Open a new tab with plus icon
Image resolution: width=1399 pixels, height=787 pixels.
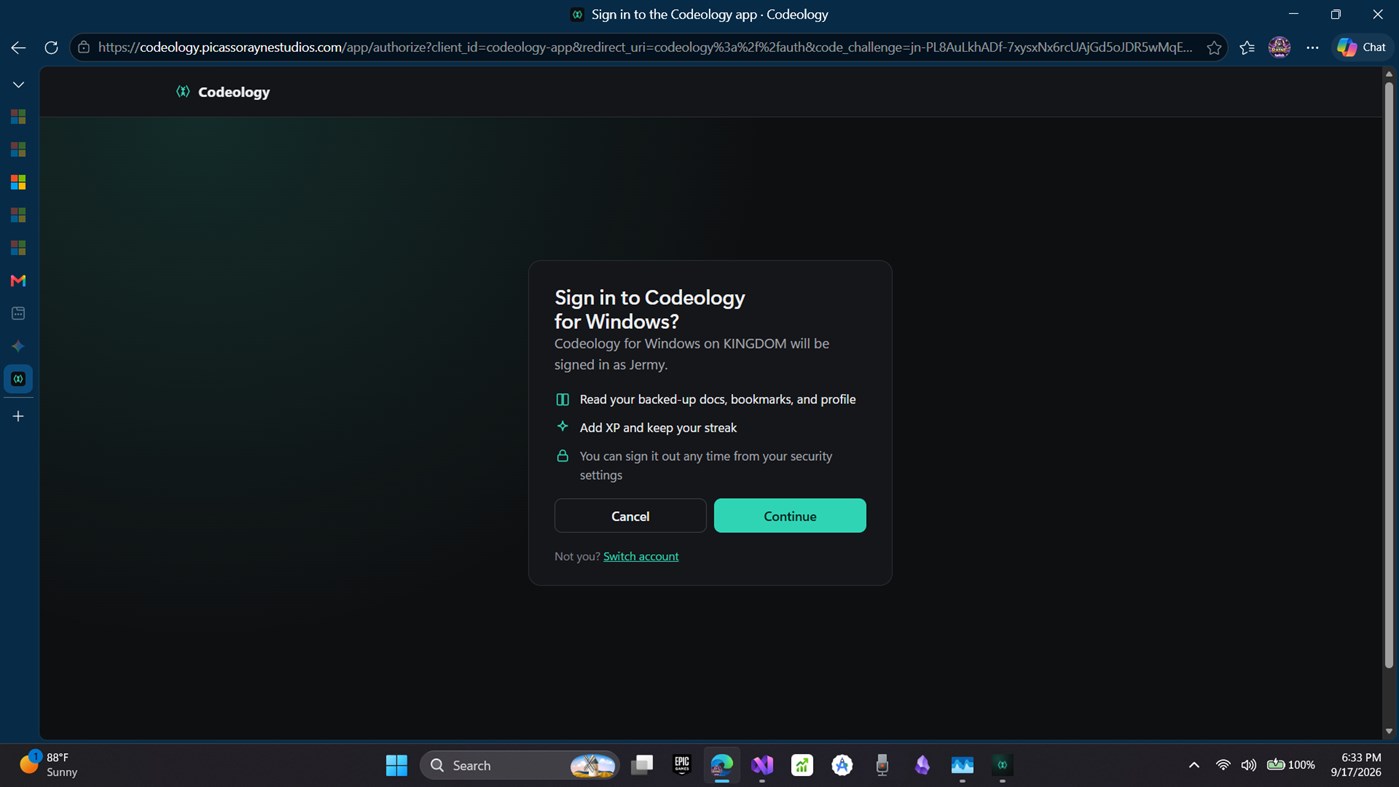point(18,416)
